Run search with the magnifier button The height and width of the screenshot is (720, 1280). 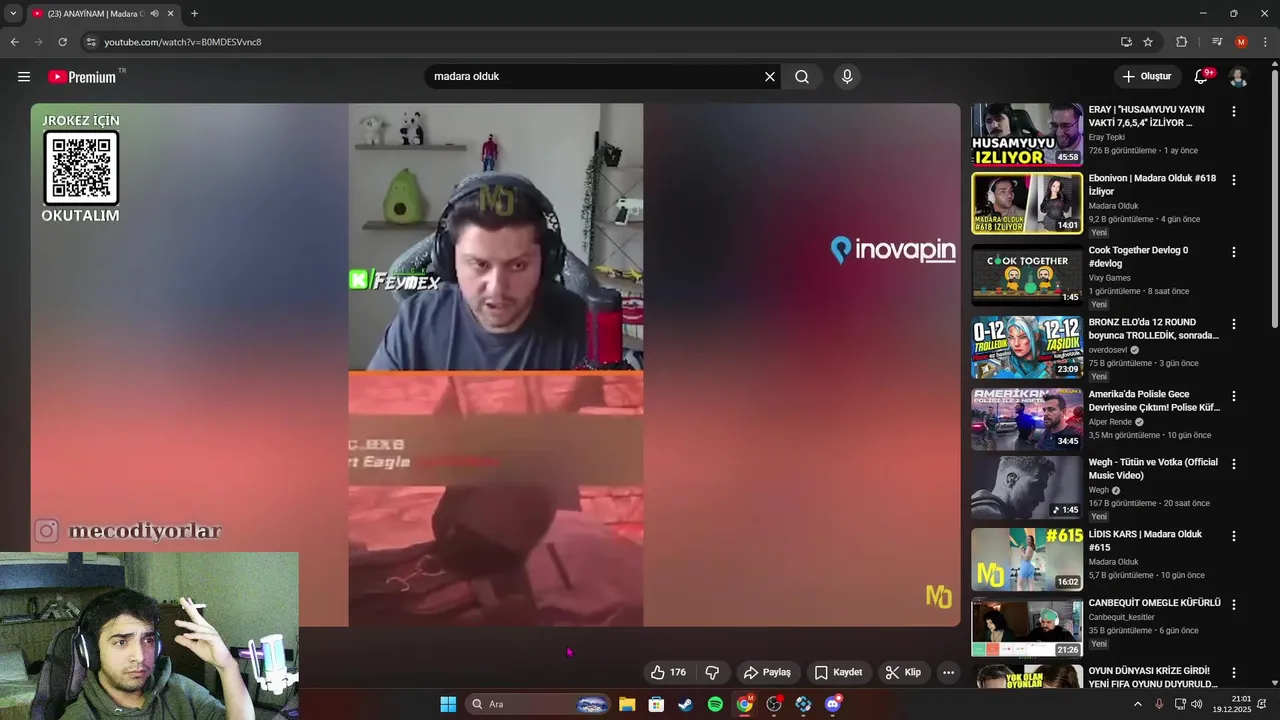click(802, 76)
